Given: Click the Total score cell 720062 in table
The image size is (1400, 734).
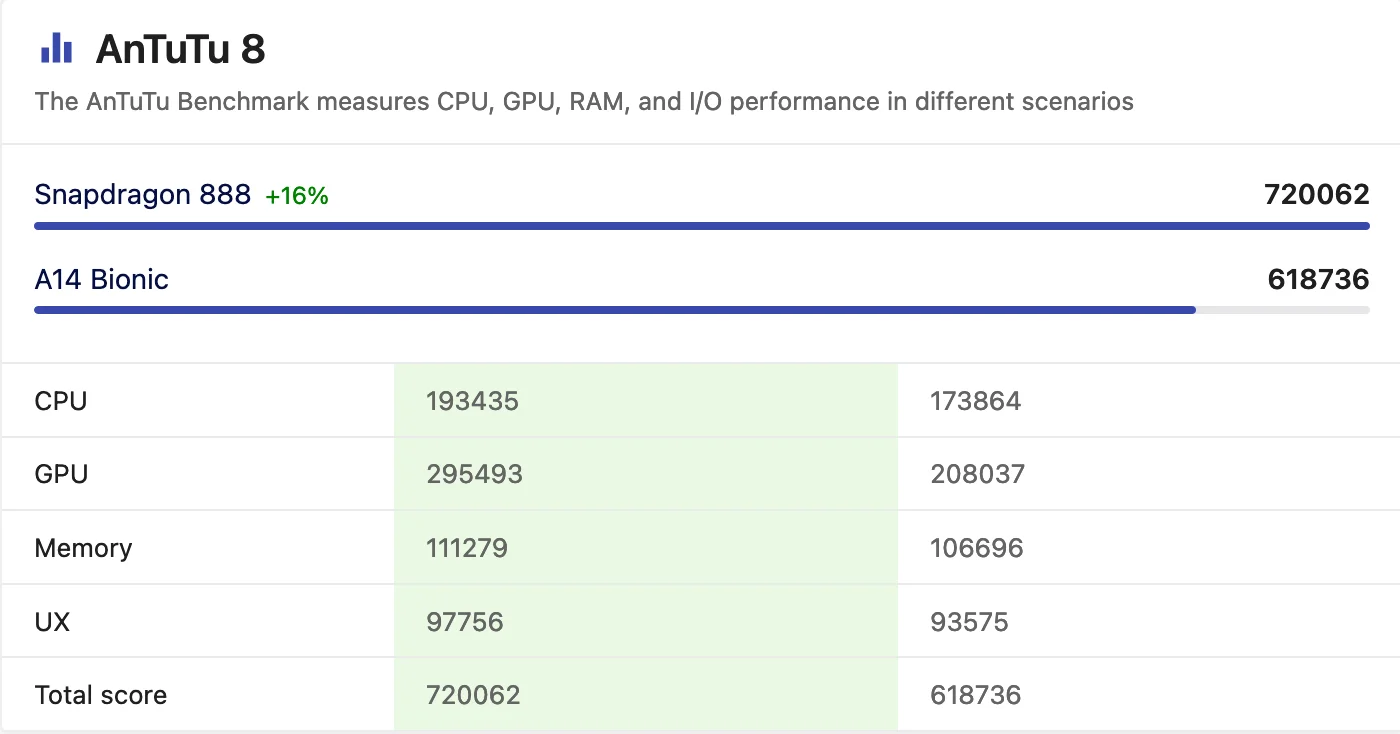Looking at the screenshot, I should click(x=474, y=695).
